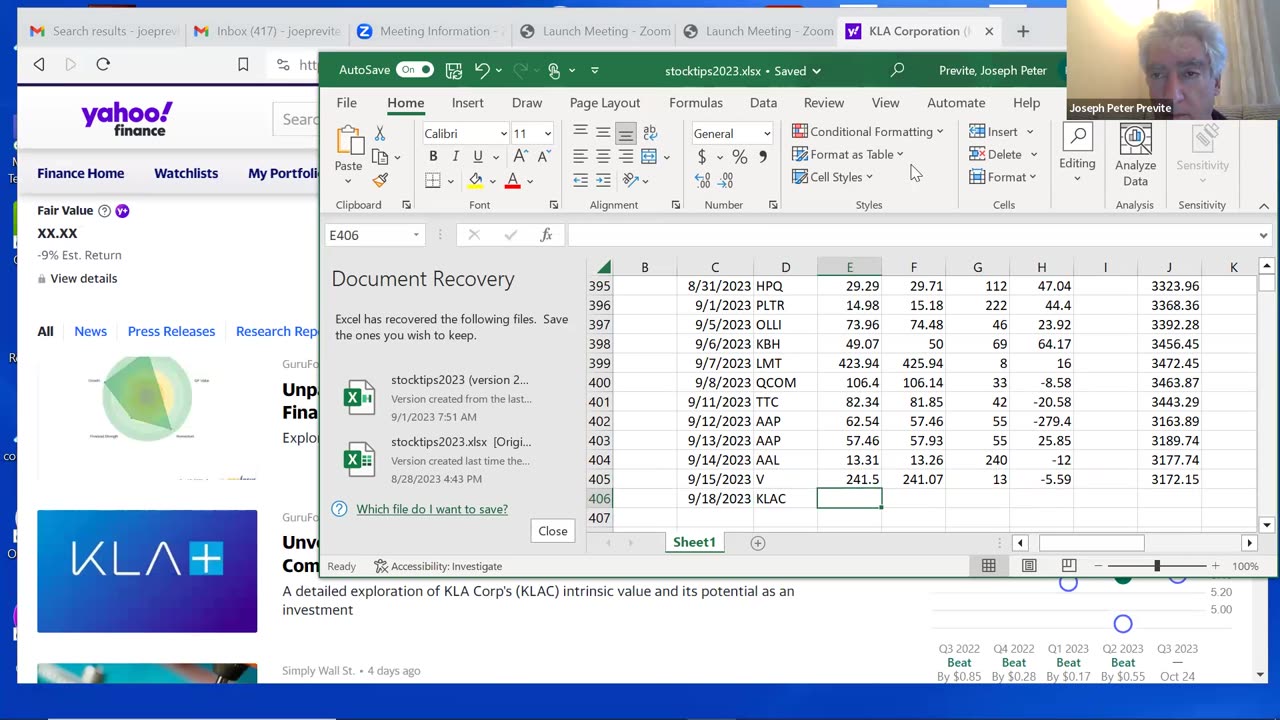The image size is (1280, 720).
Task: Click the Align Right icon
Action: (x=626, y=156)
